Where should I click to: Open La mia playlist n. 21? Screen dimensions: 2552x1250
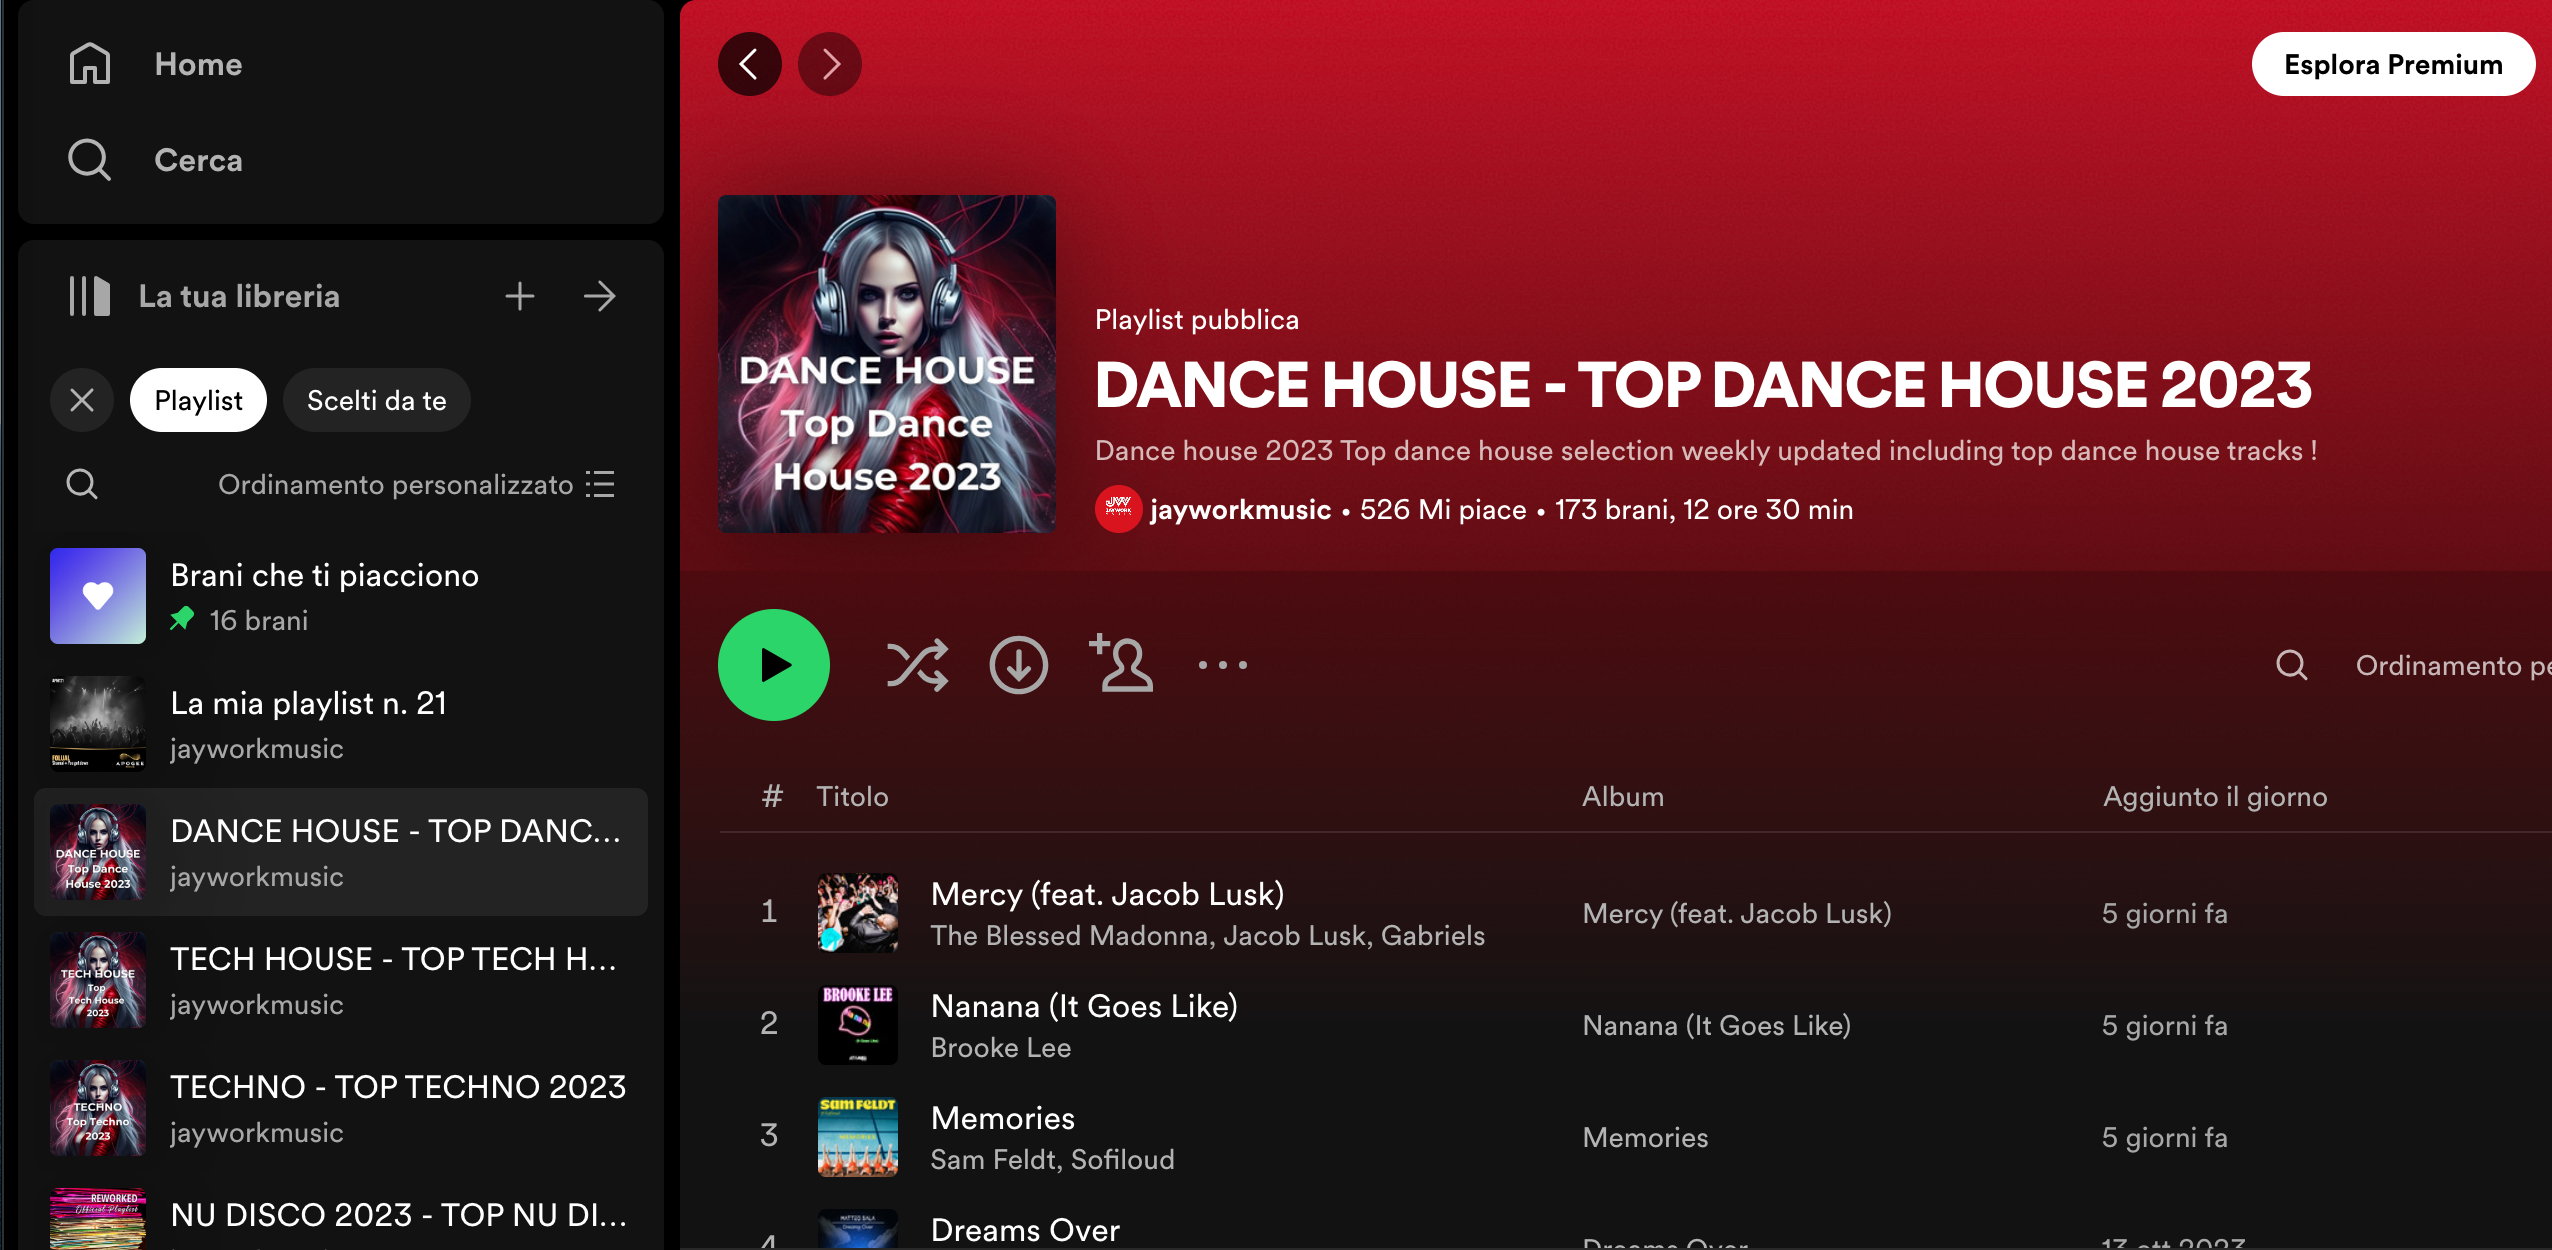pyautogui.click(x=341, y=724)
